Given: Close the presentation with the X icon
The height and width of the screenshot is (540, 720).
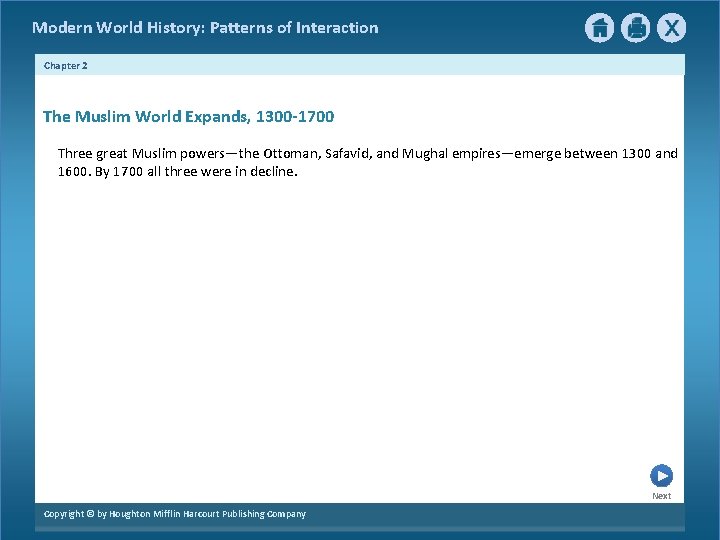Looking at the screenshot, I should 671,28.
